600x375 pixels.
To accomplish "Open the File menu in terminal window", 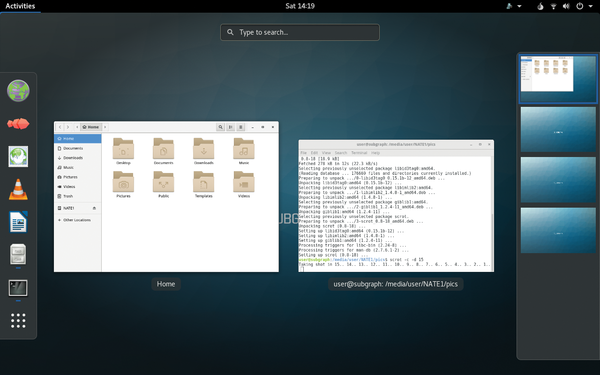I will (304, 153).
